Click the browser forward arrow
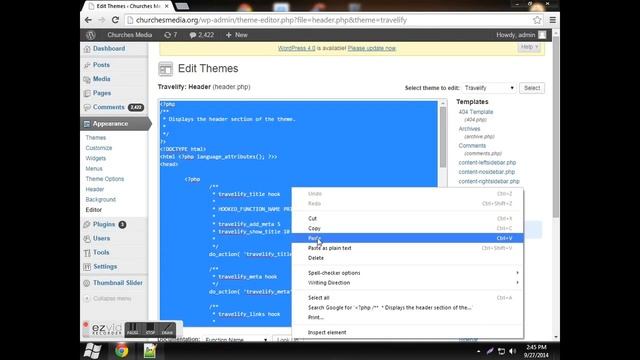 click(102, 20)
